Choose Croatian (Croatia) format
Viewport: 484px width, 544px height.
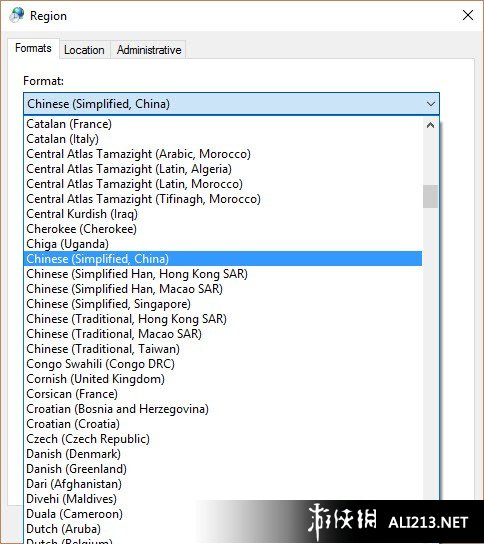[x=224, y=424]
